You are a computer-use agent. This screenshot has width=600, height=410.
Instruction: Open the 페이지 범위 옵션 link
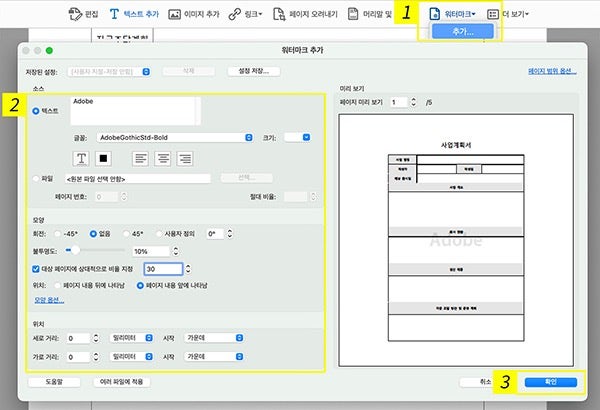coord(552,71)
